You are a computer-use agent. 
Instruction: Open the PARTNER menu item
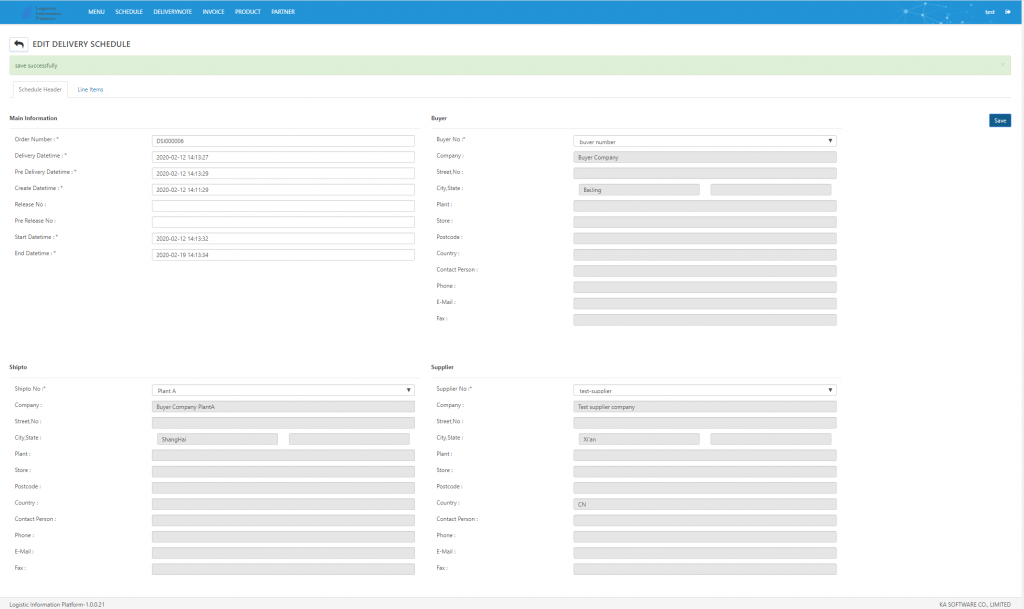point(283,12)
